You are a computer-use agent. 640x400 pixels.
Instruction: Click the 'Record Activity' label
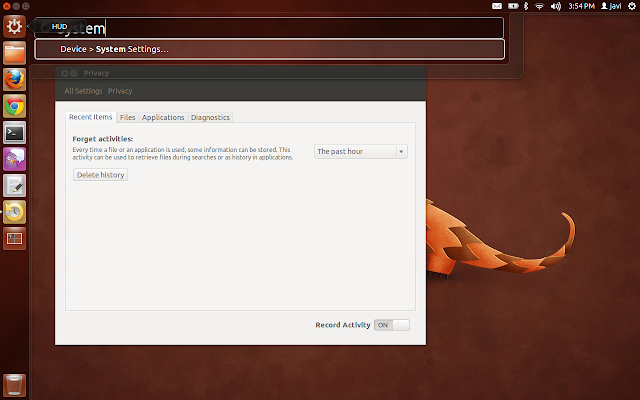pyautogui.click(x=343, y=325)
